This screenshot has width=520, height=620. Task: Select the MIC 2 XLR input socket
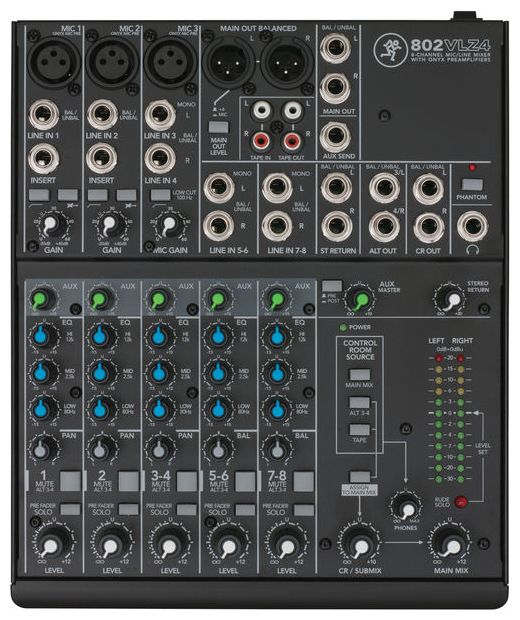point(112,62)
